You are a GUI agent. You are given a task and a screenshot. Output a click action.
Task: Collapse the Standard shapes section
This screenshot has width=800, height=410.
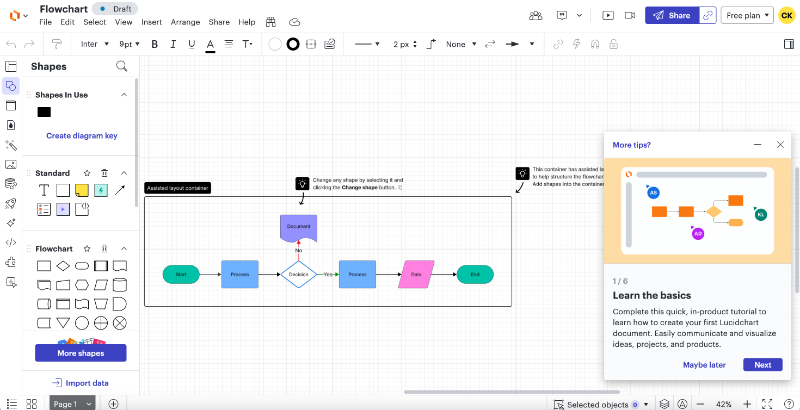(x=123, y=173)
